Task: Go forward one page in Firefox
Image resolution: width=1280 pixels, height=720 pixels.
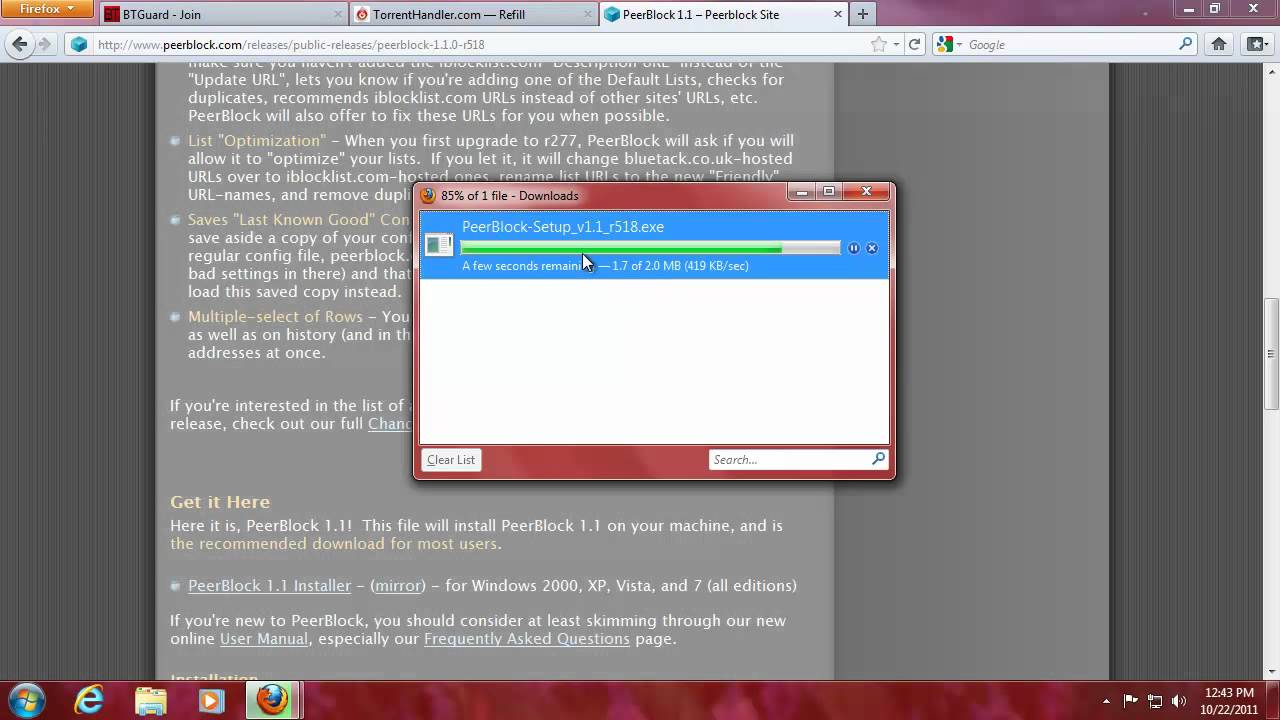Action: (x=44, y=44)
